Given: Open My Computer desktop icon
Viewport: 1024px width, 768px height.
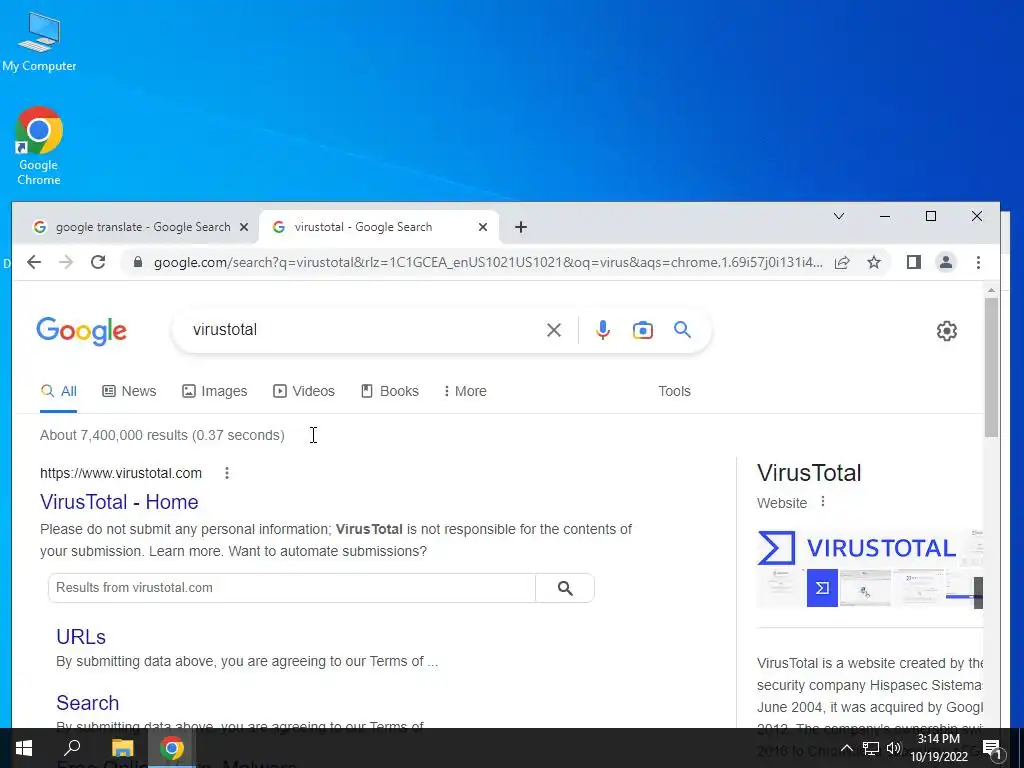Looking at the screenshot, I should click(x=39, y=41).
